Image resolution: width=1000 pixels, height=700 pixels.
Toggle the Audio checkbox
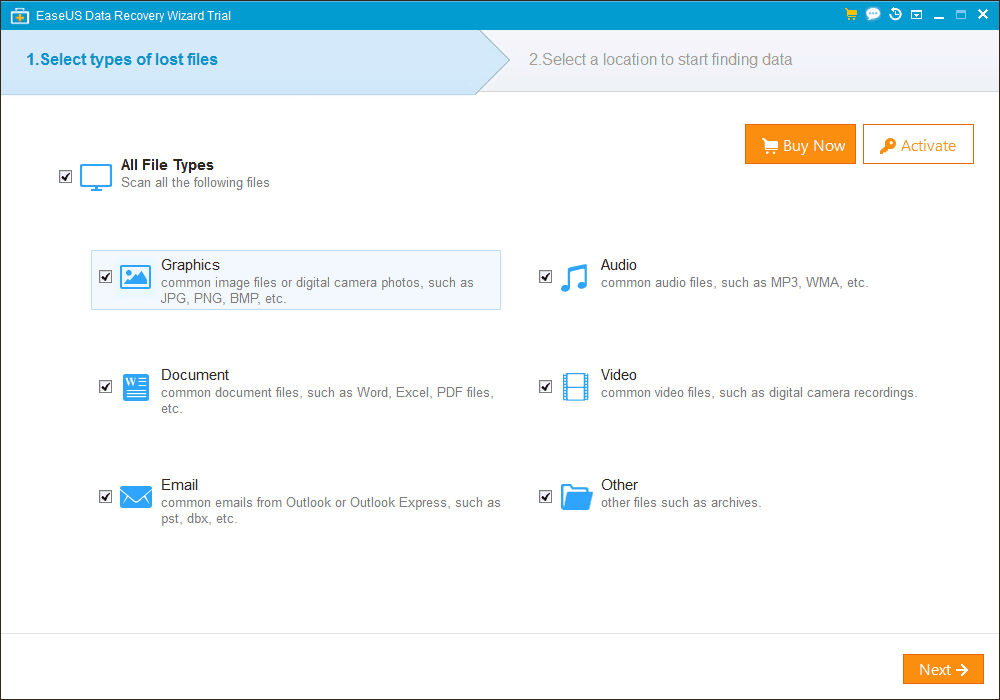[x=545, y=277]
